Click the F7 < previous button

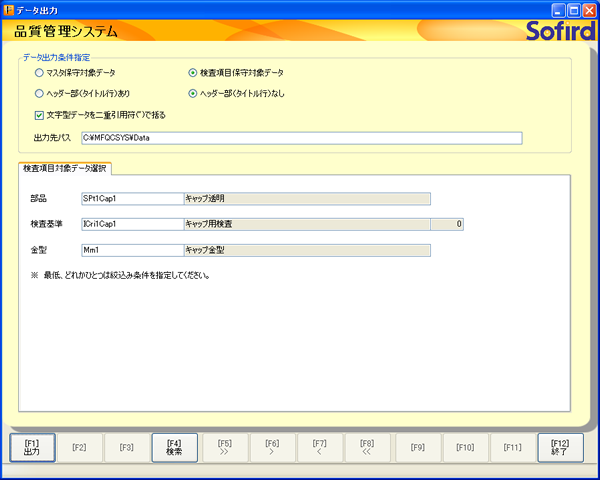(x=320, y=447)
